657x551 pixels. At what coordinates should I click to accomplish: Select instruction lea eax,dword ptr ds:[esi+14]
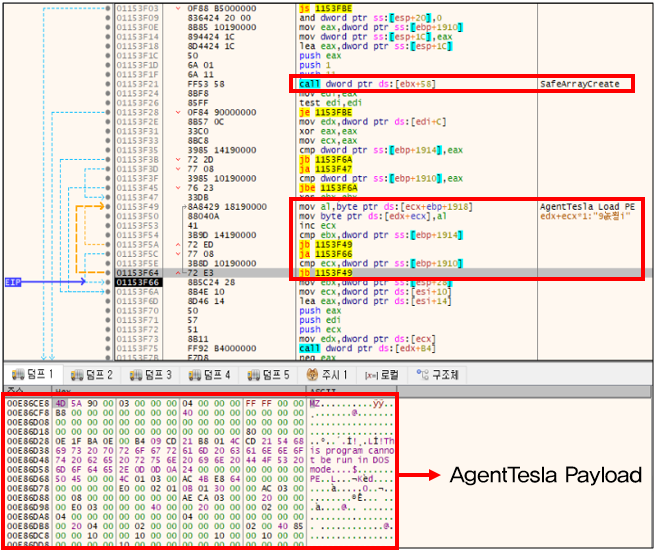[x=375, y=301]
